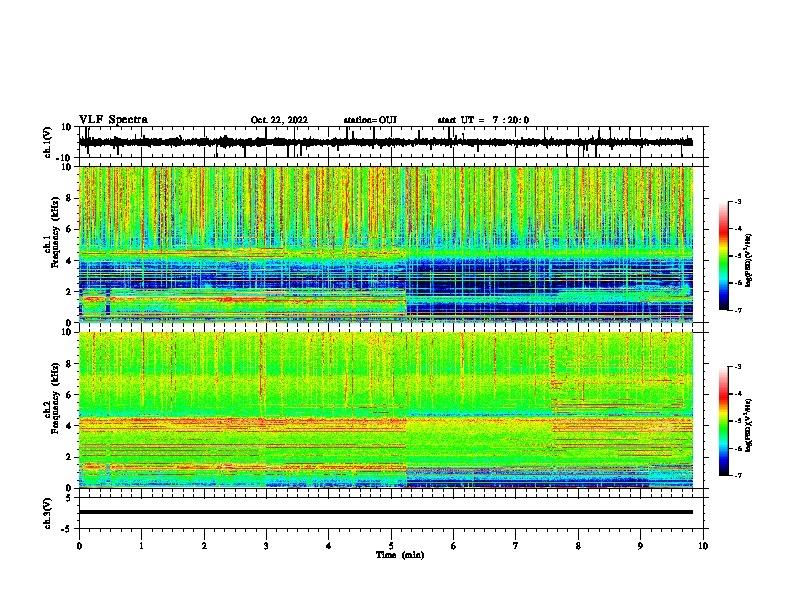792x612 pixels.
Task: Click the "-7" tick on ch.2 color bar
Action: tap(738, 475)
